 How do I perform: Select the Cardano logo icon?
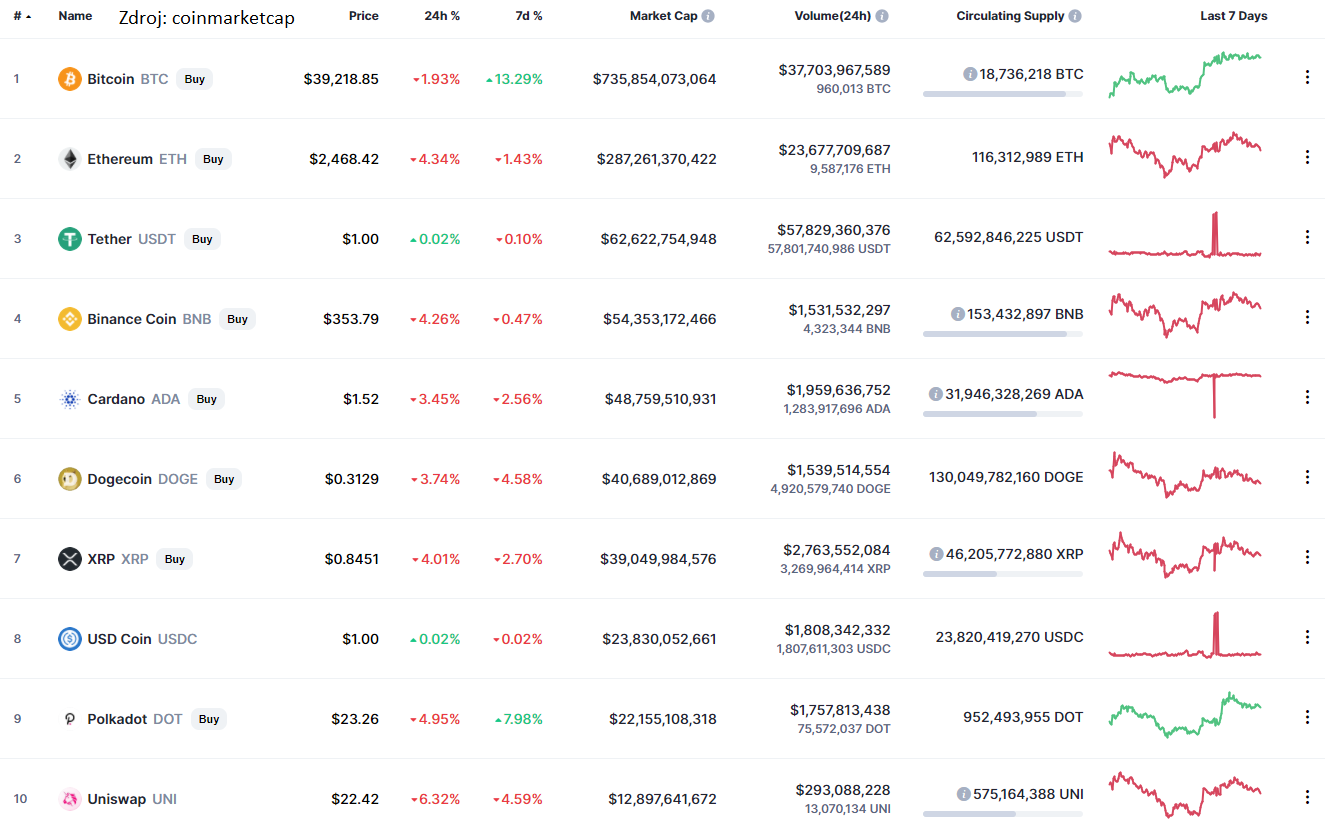pos(68,398)
